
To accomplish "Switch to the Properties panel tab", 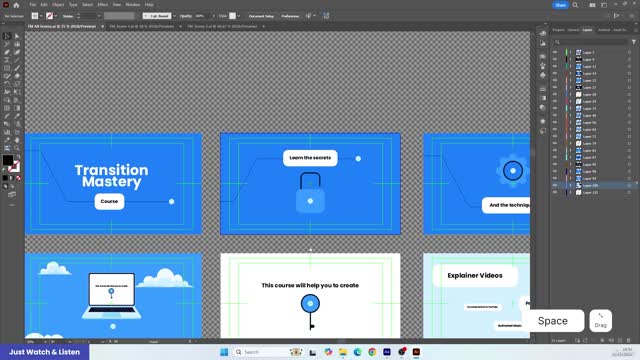I will click(x=558, y=30).
